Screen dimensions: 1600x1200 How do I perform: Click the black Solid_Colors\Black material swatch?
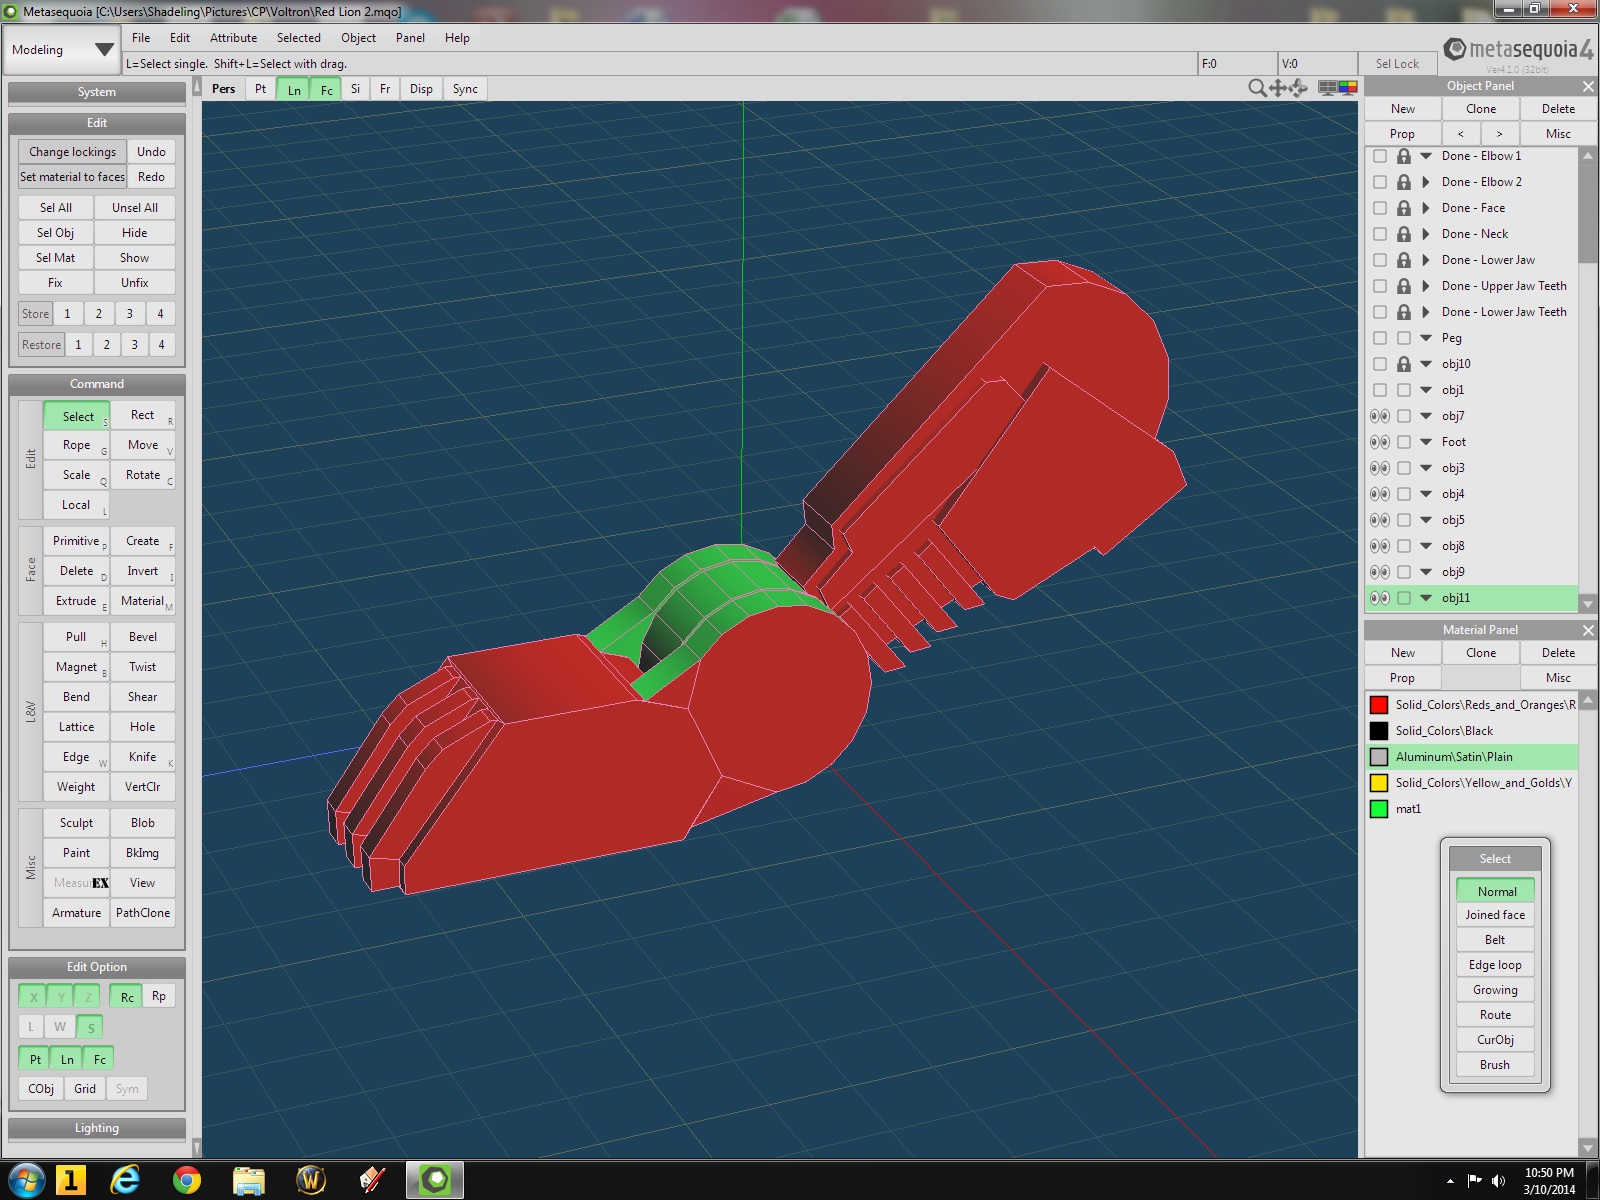(1379, 731)
